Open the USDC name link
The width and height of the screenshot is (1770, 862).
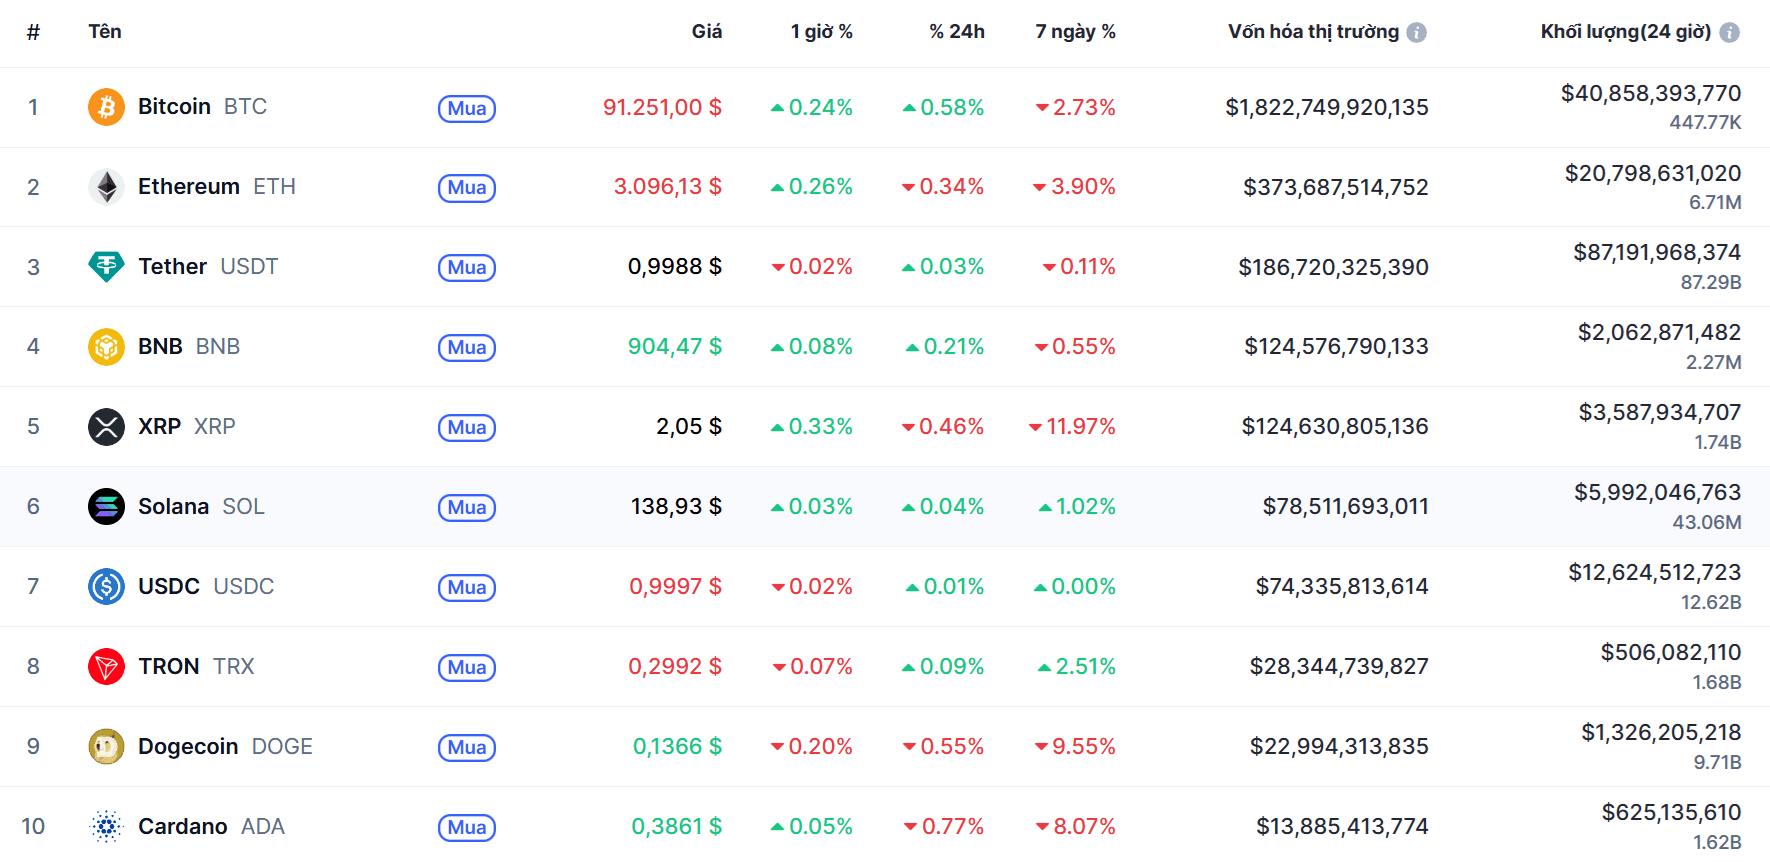(x=206, y=587)
